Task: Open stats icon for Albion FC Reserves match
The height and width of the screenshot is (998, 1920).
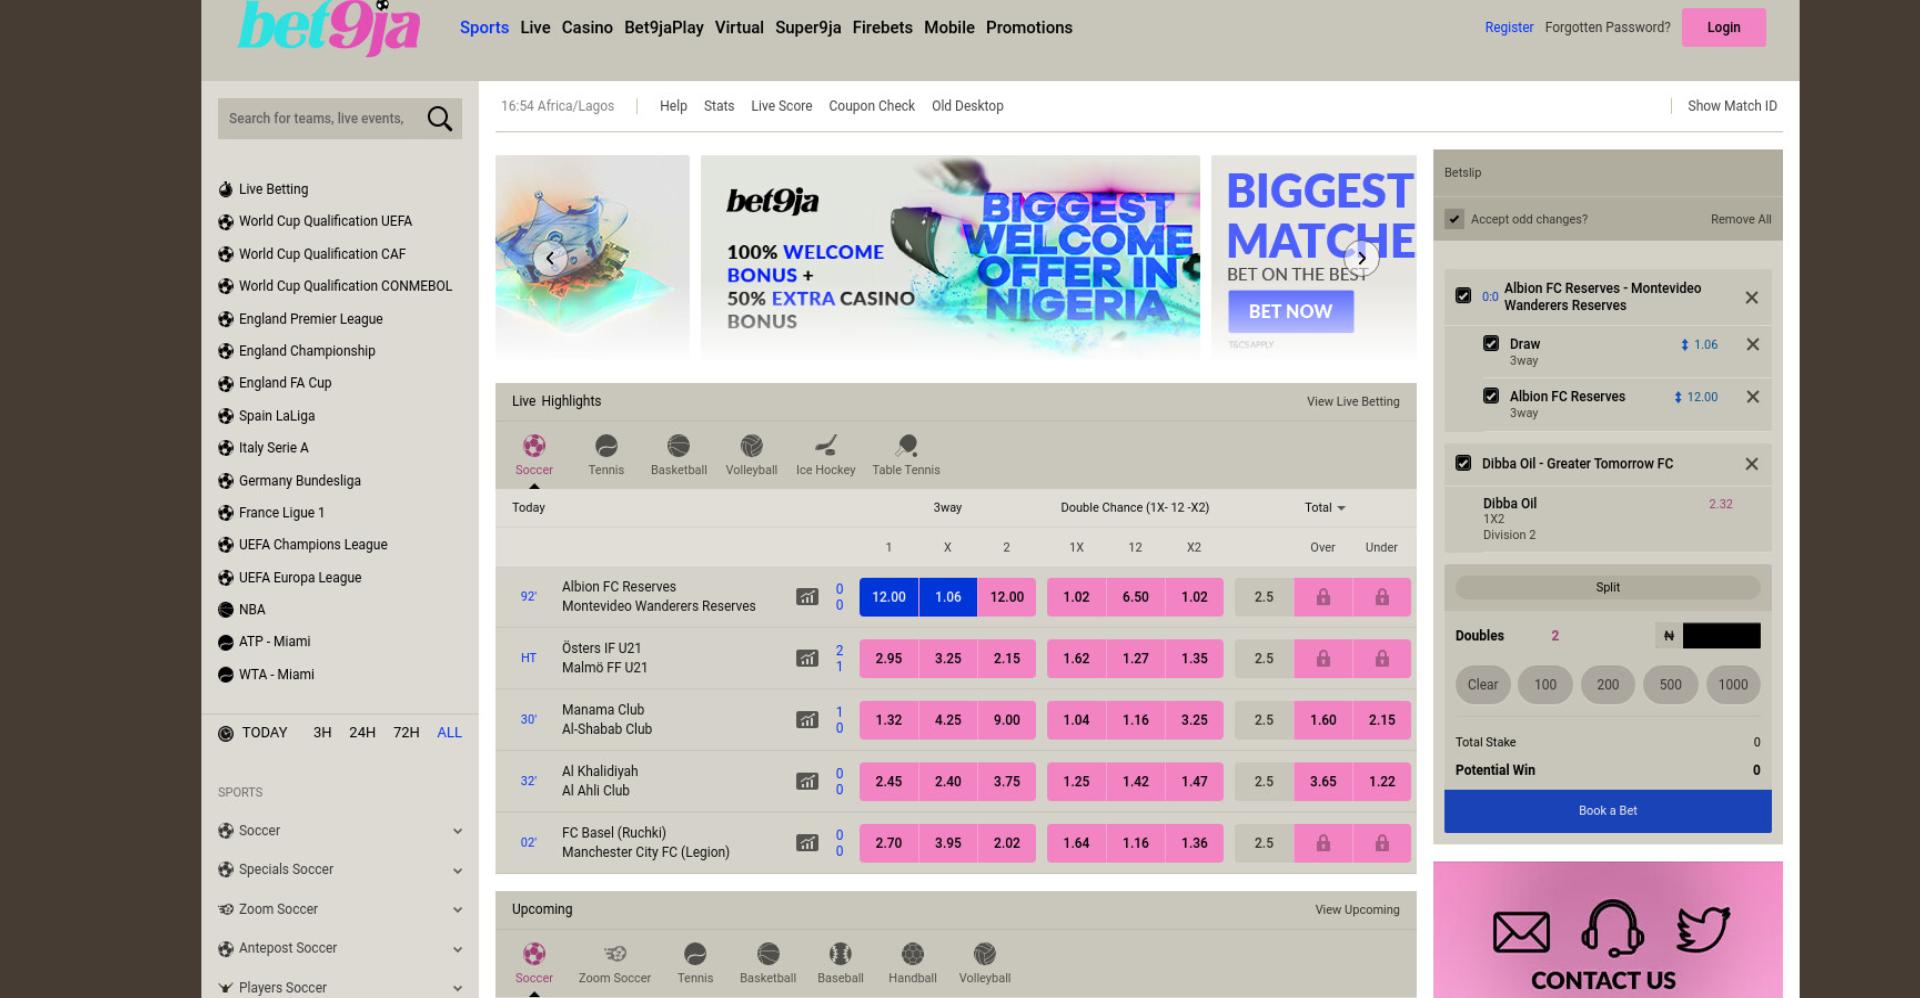Action: [x=807, y=597]
